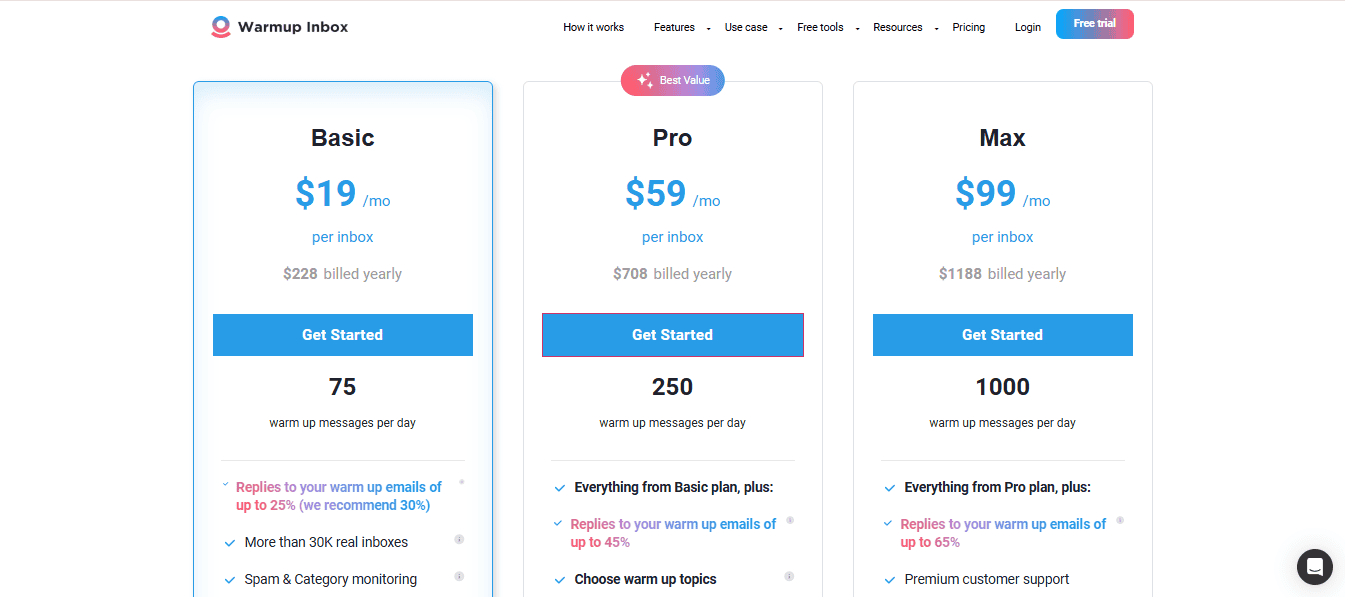
Task: Click info icon next to Spam & Category monitoring
Action: [x=459, y=576]
